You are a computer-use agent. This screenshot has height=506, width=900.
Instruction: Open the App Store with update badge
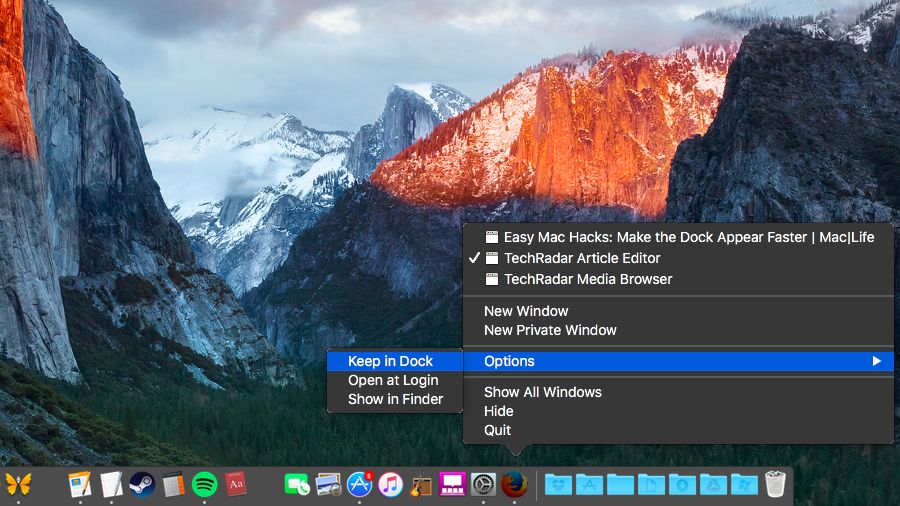(x=360, y=485)
